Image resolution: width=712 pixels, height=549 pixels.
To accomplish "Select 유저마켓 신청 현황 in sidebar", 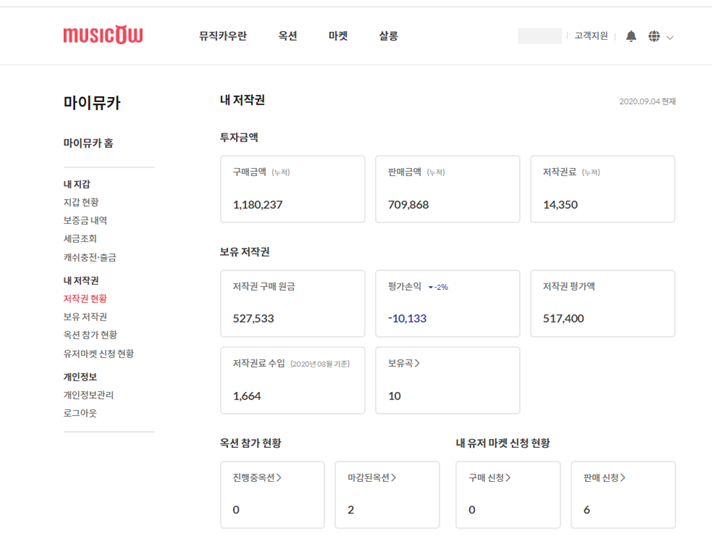I will 99,354.
